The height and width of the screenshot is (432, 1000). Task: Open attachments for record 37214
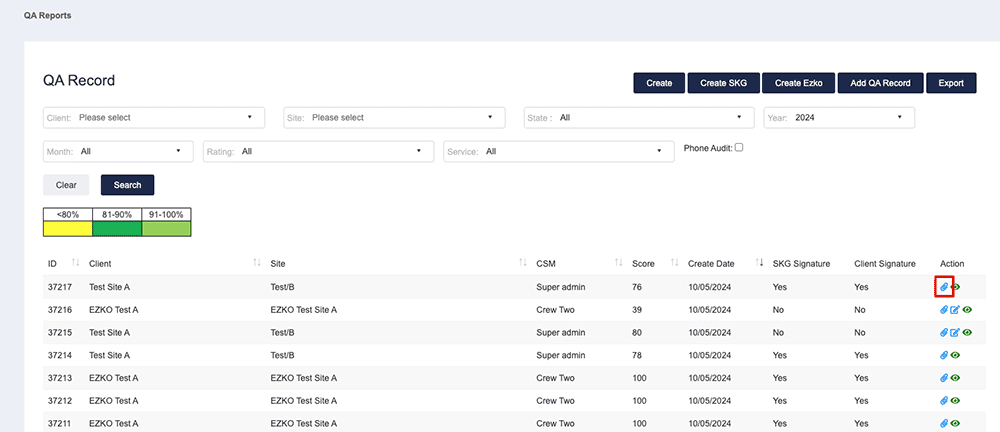tap(944, 355)
